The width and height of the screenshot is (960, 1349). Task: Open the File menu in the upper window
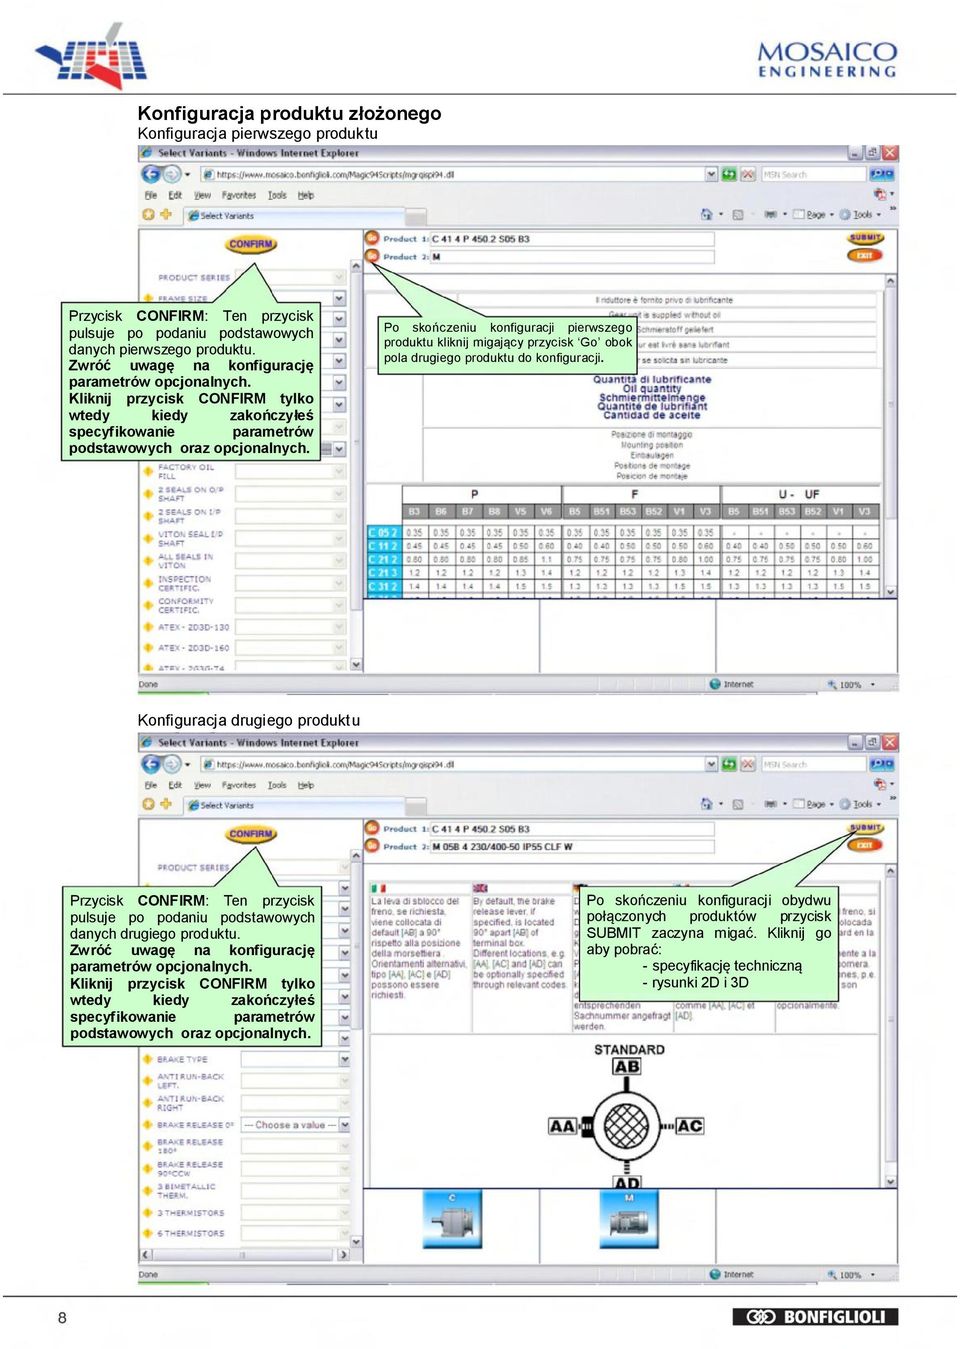pyautogui.click(x=151, y=195)
